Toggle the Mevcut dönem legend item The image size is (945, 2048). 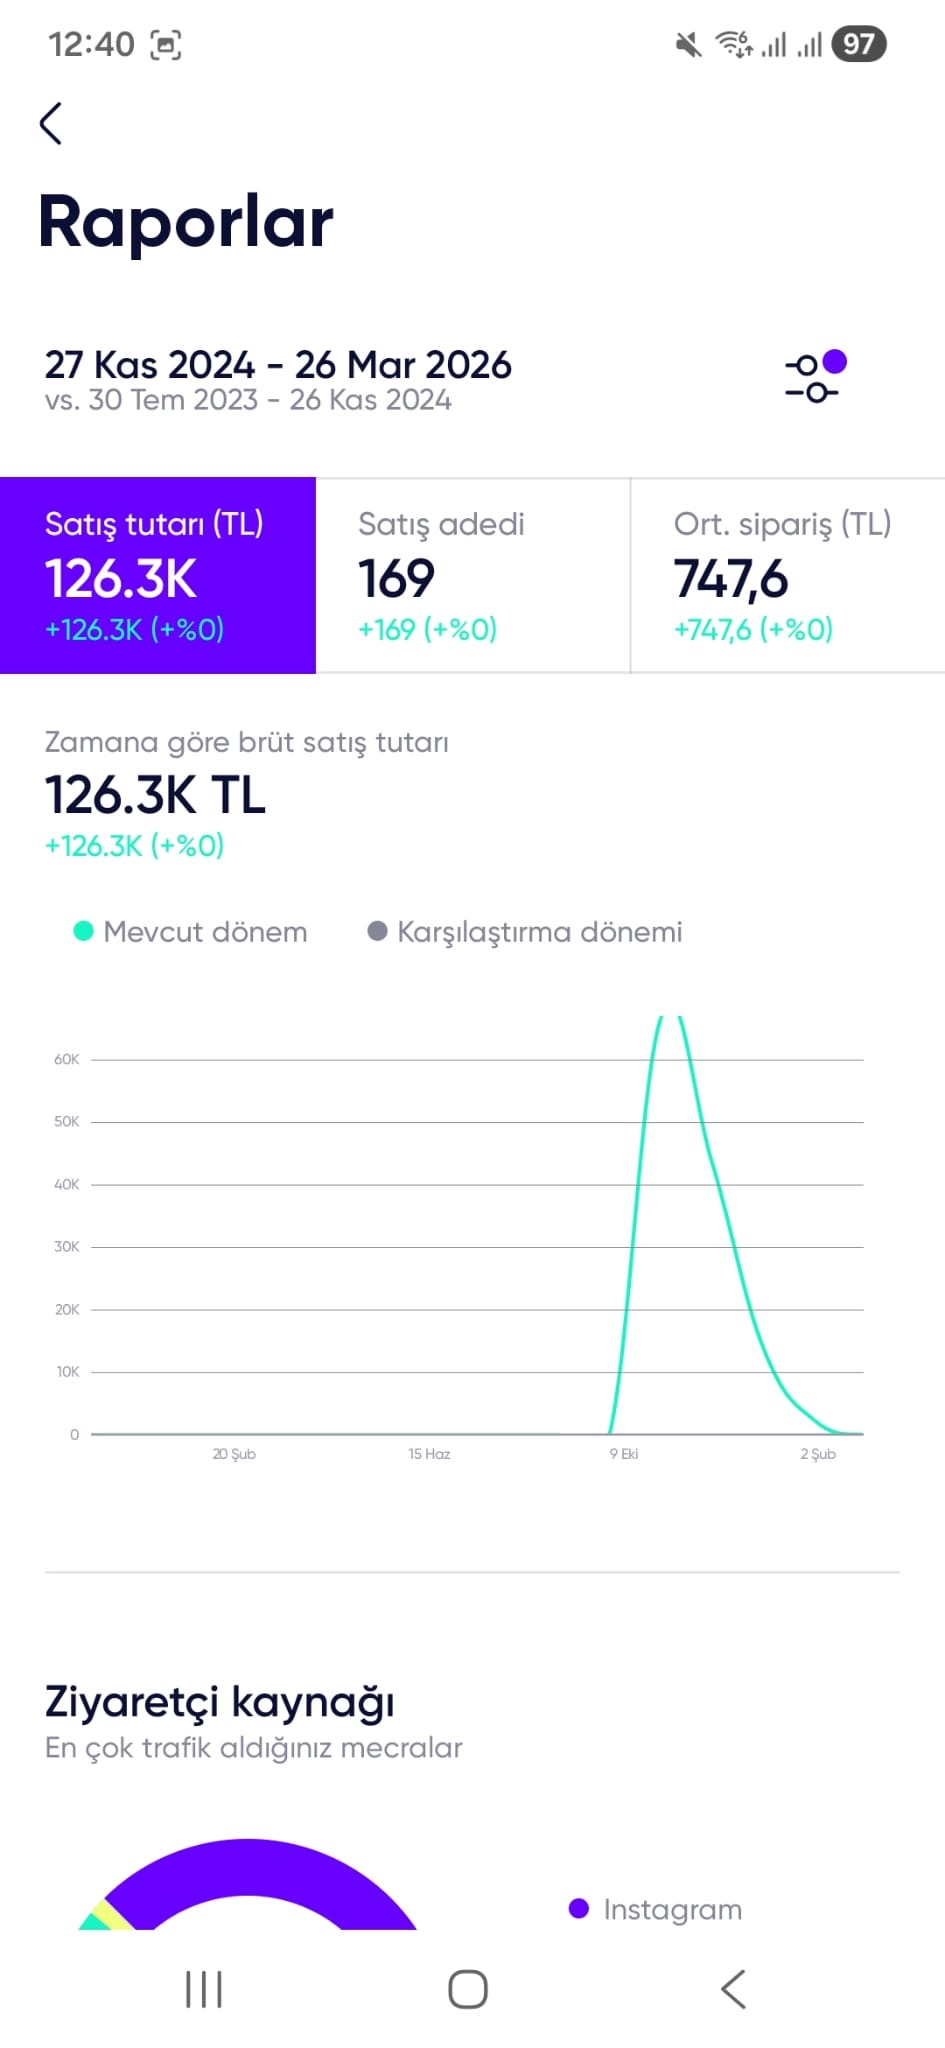[x=190, y=931]
